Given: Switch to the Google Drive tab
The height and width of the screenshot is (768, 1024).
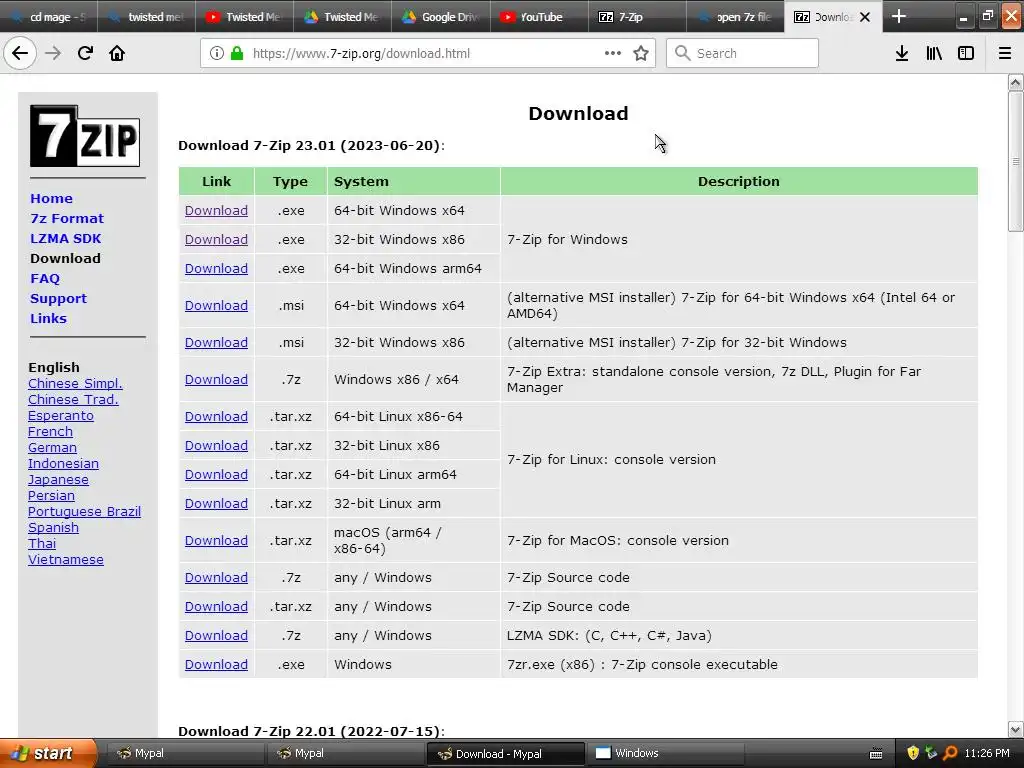Looking at the screenshot, I should [x=440, y=17].
